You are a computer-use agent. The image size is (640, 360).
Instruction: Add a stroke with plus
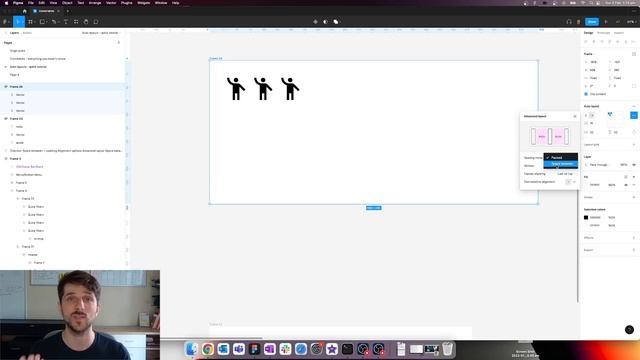[x=634, y=197]
